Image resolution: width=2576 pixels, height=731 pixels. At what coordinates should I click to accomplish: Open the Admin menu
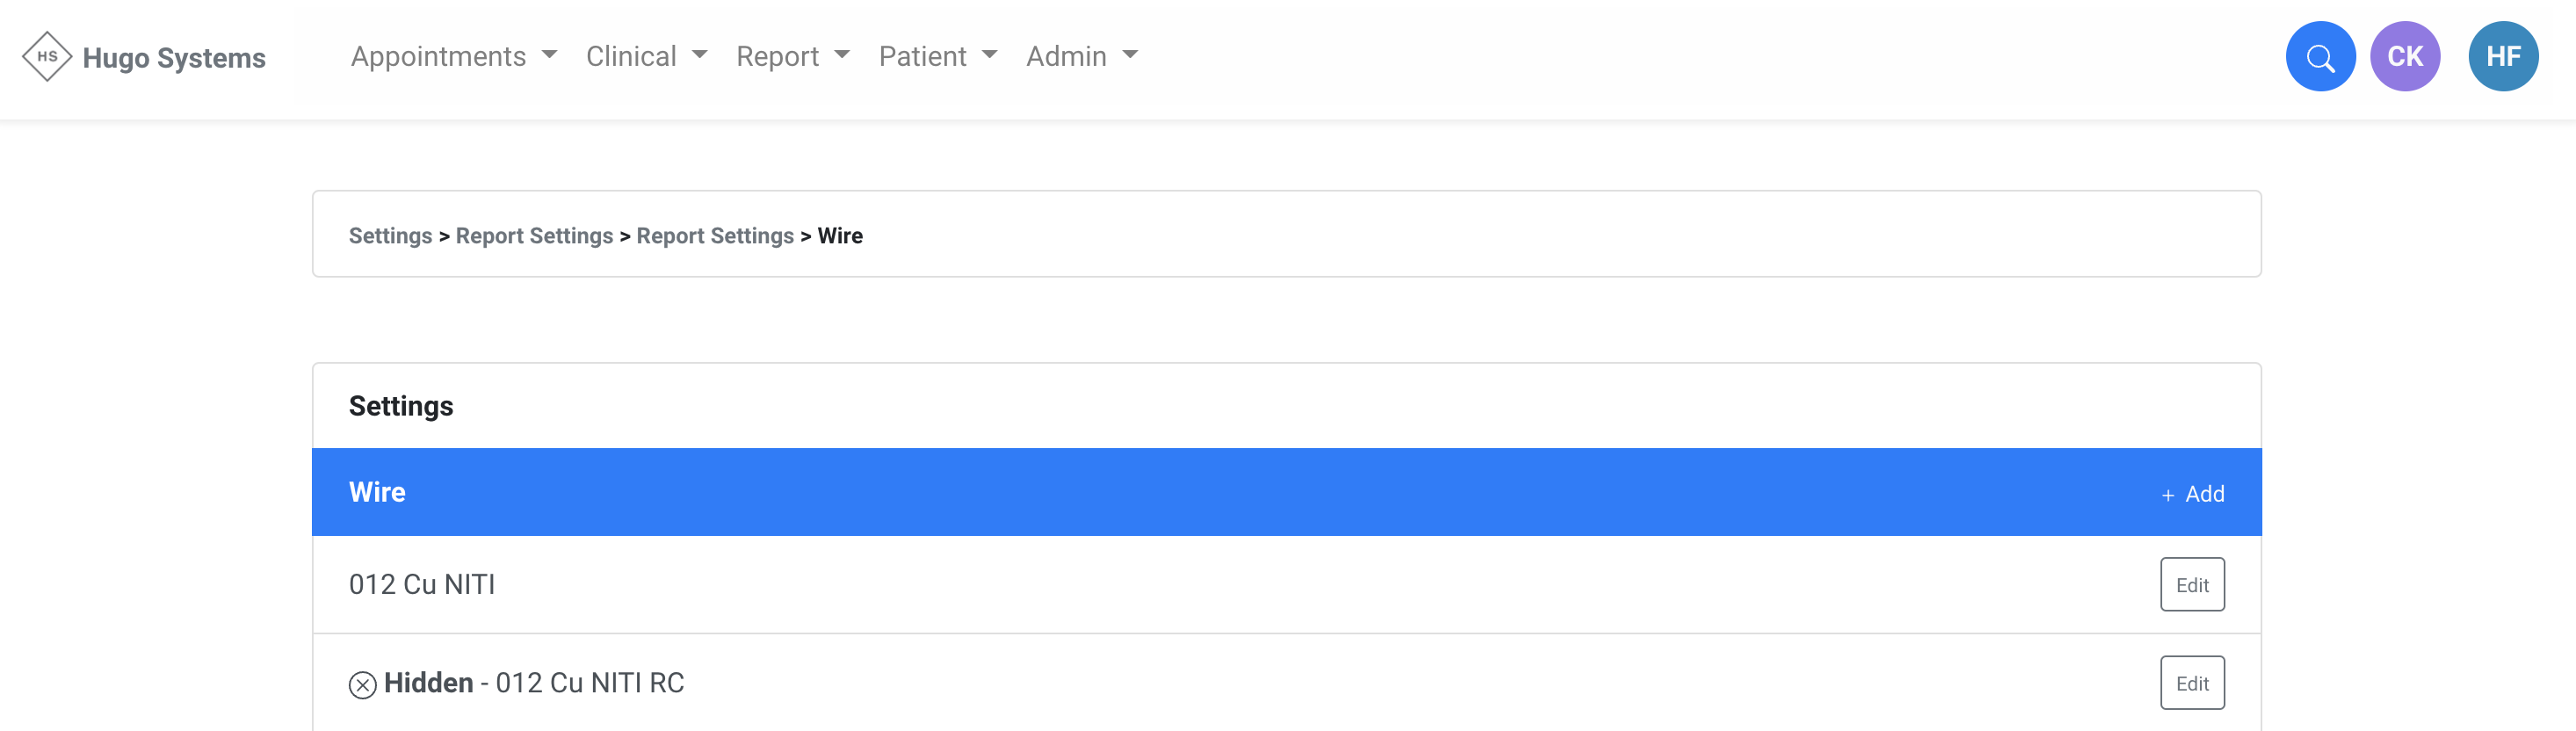click(x=1081, y=57)
